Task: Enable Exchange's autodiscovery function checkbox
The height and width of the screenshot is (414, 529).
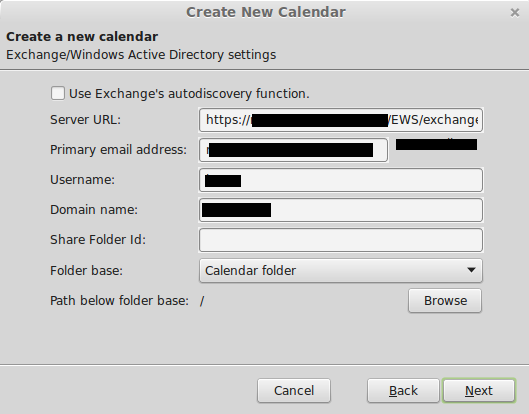Action: 58,93
